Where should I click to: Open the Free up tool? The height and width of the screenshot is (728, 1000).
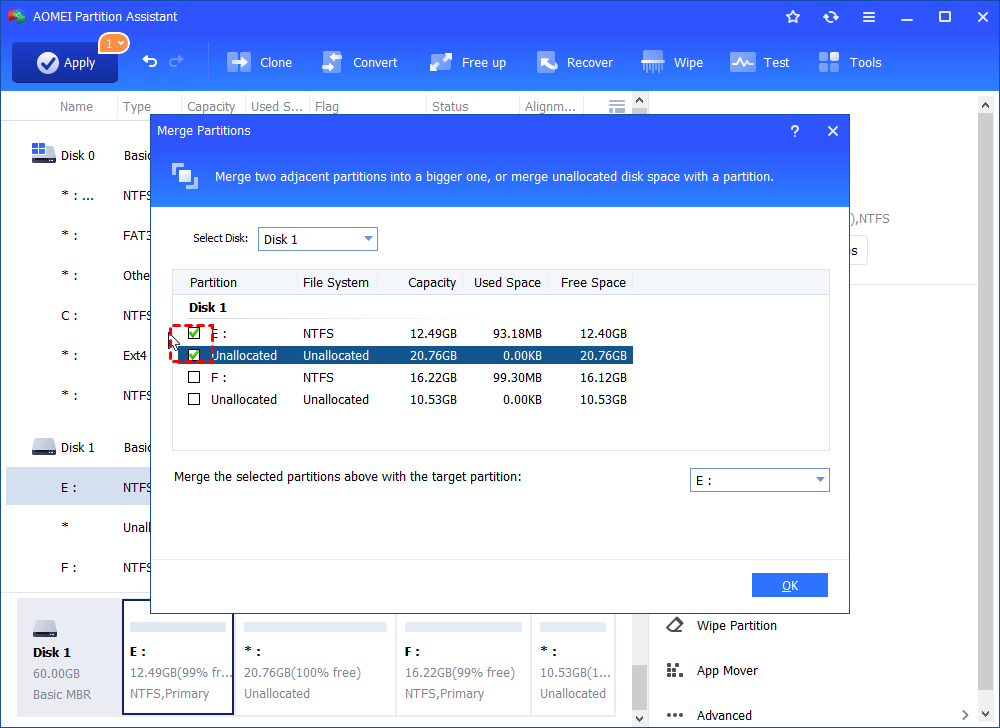(467, 62)
